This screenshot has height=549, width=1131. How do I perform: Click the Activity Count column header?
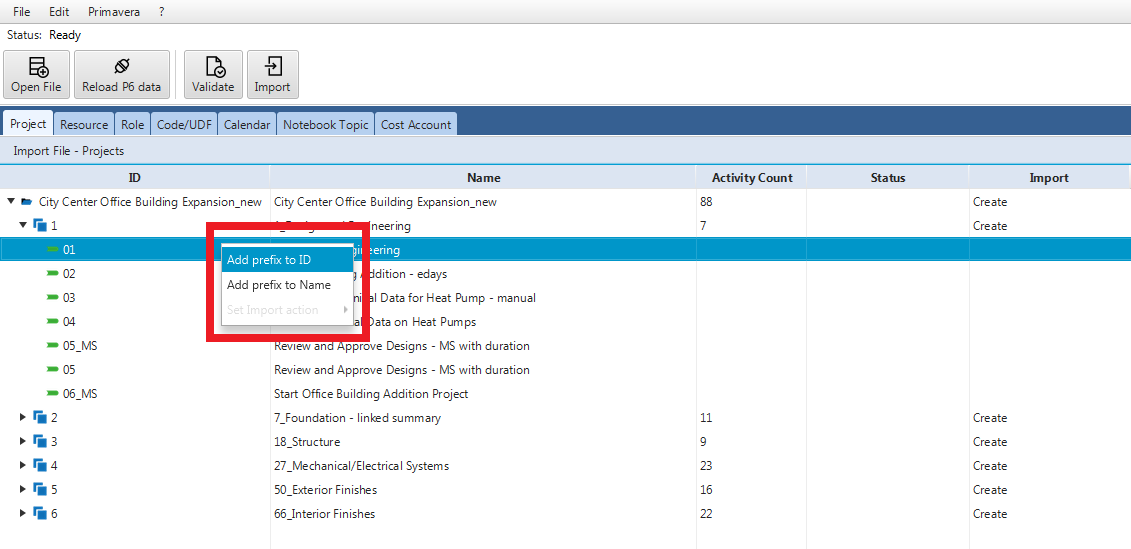[752, 178]
